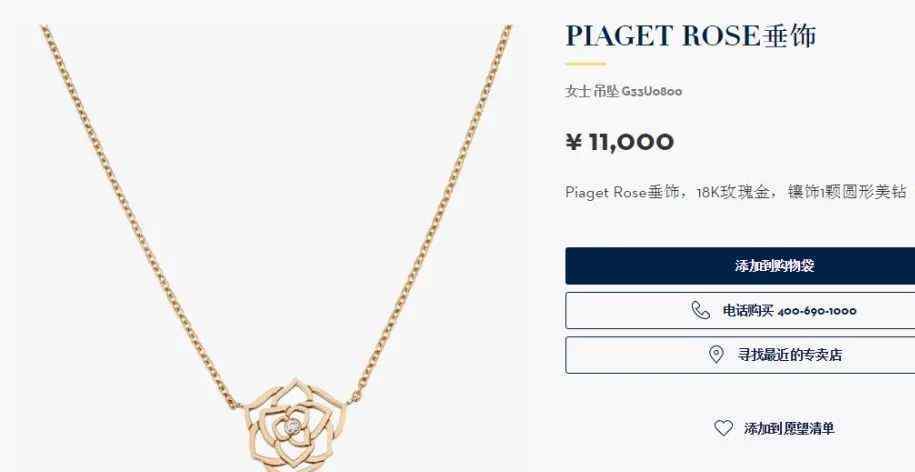This screenshot has height=472, width=915.
Task: Click the heart wishlist icon
Action: coord(724,428)
